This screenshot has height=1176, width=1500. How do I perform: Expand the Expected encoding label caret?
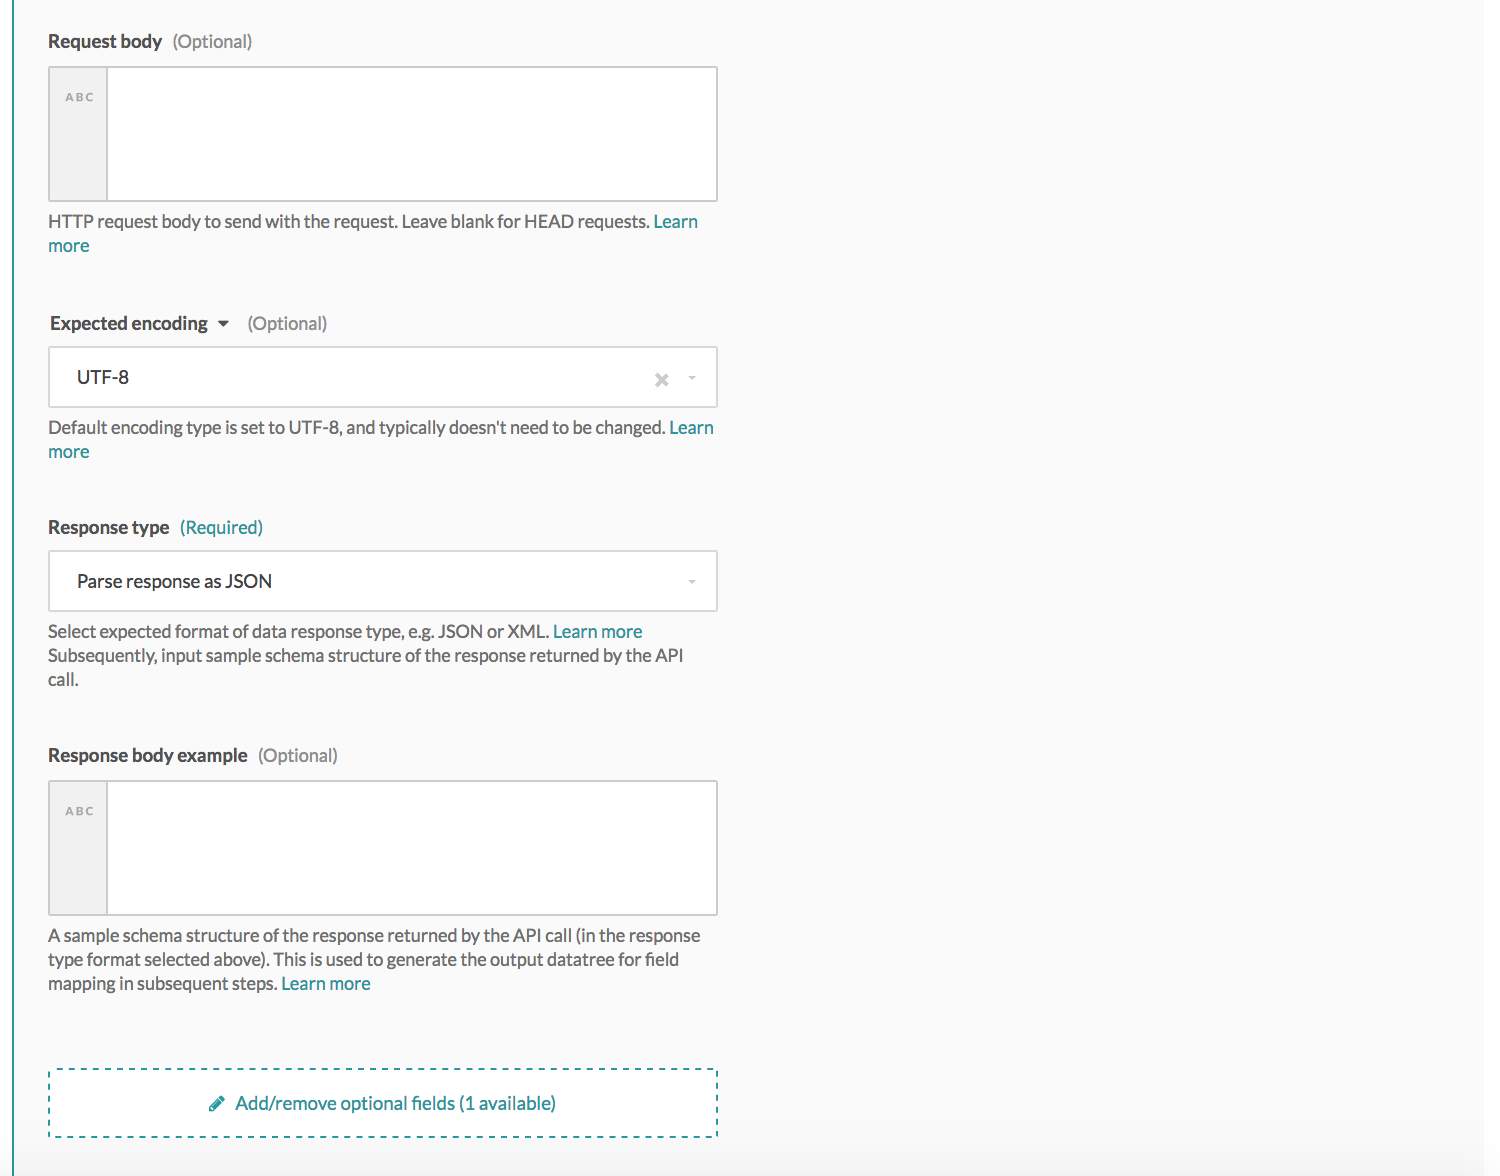(x=223, y=324)
